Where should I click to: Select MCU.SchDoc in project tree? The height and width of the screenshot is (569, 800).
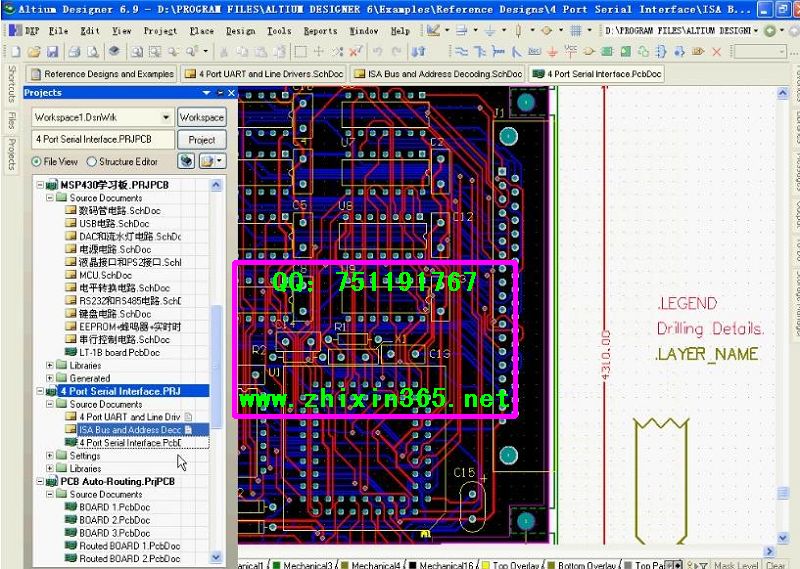tap(105, 275)
